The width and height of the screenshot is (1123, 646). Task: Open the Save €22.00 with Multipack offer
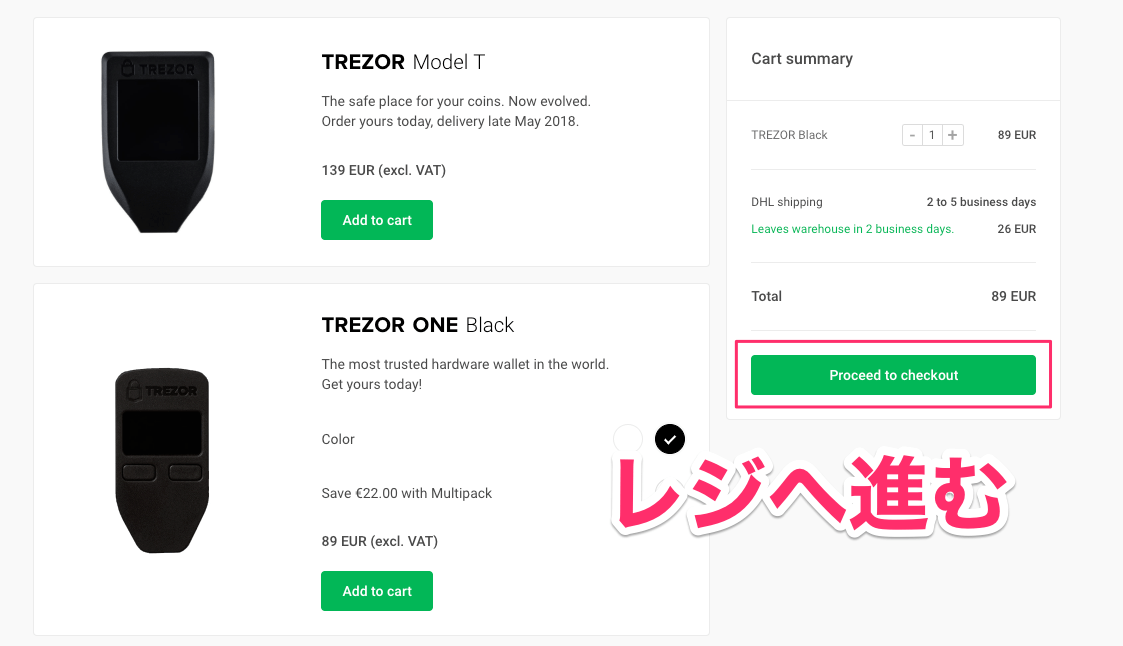(406, 492)
